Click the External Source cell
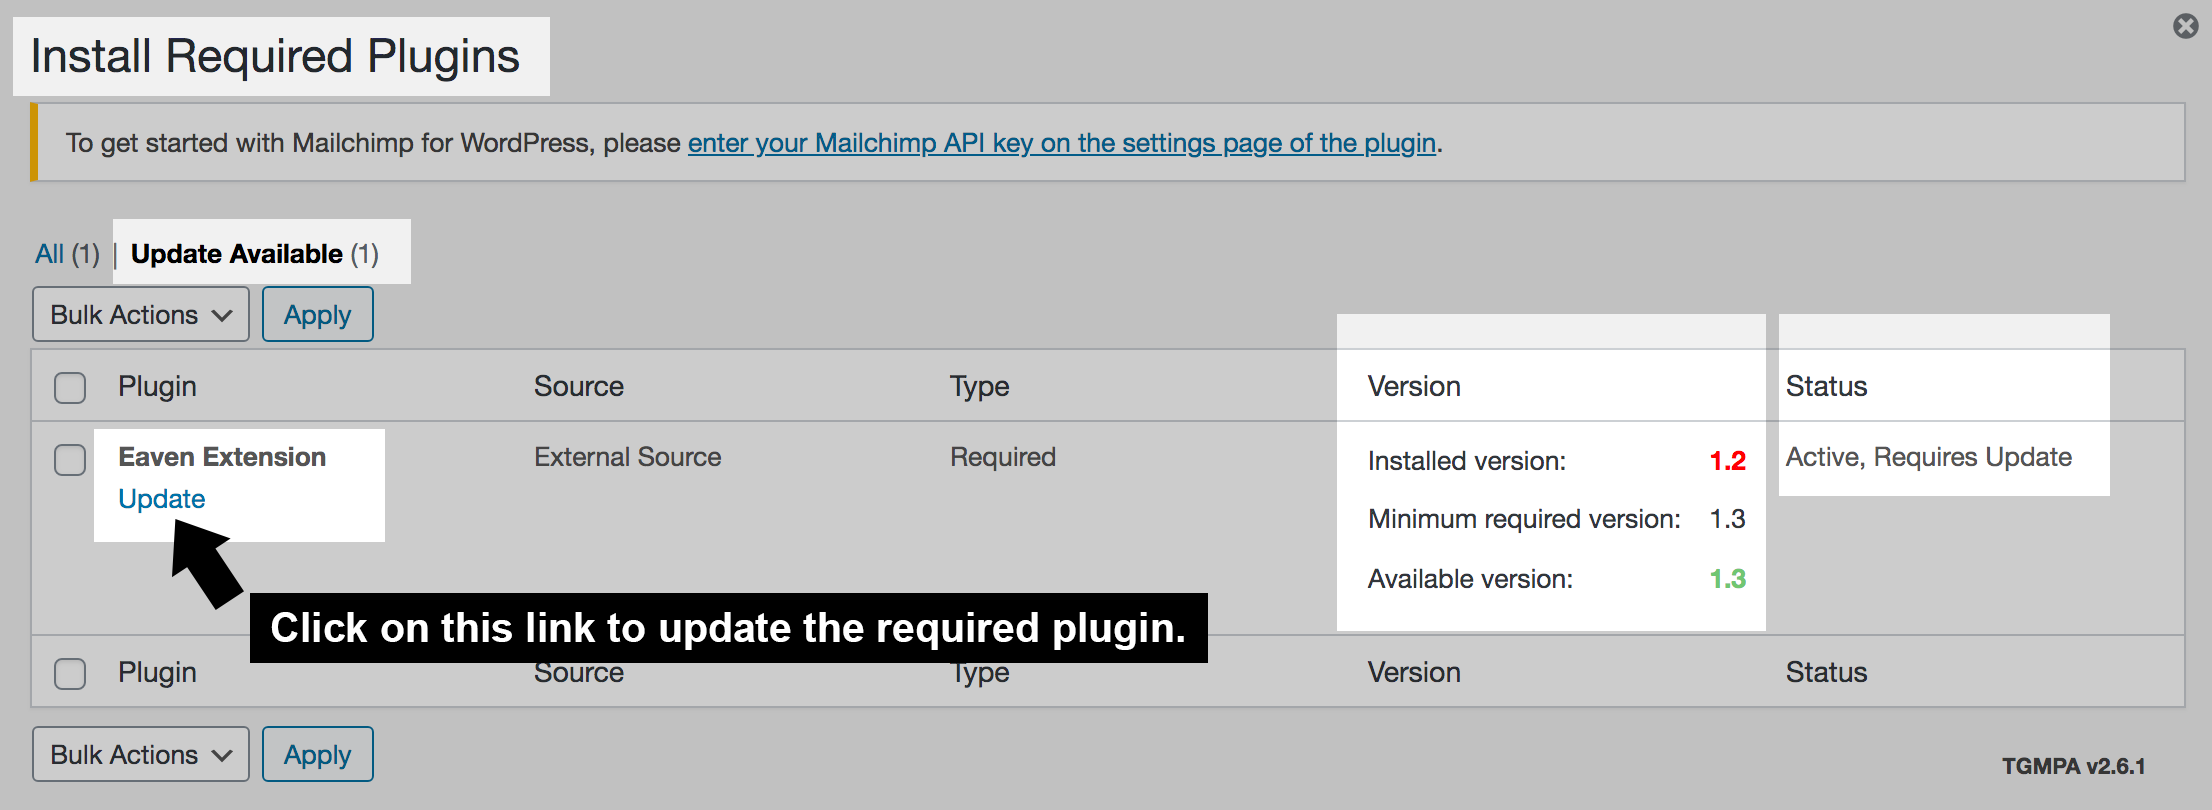This screenshot has height=810, width=2212. [x=627, y=457]
